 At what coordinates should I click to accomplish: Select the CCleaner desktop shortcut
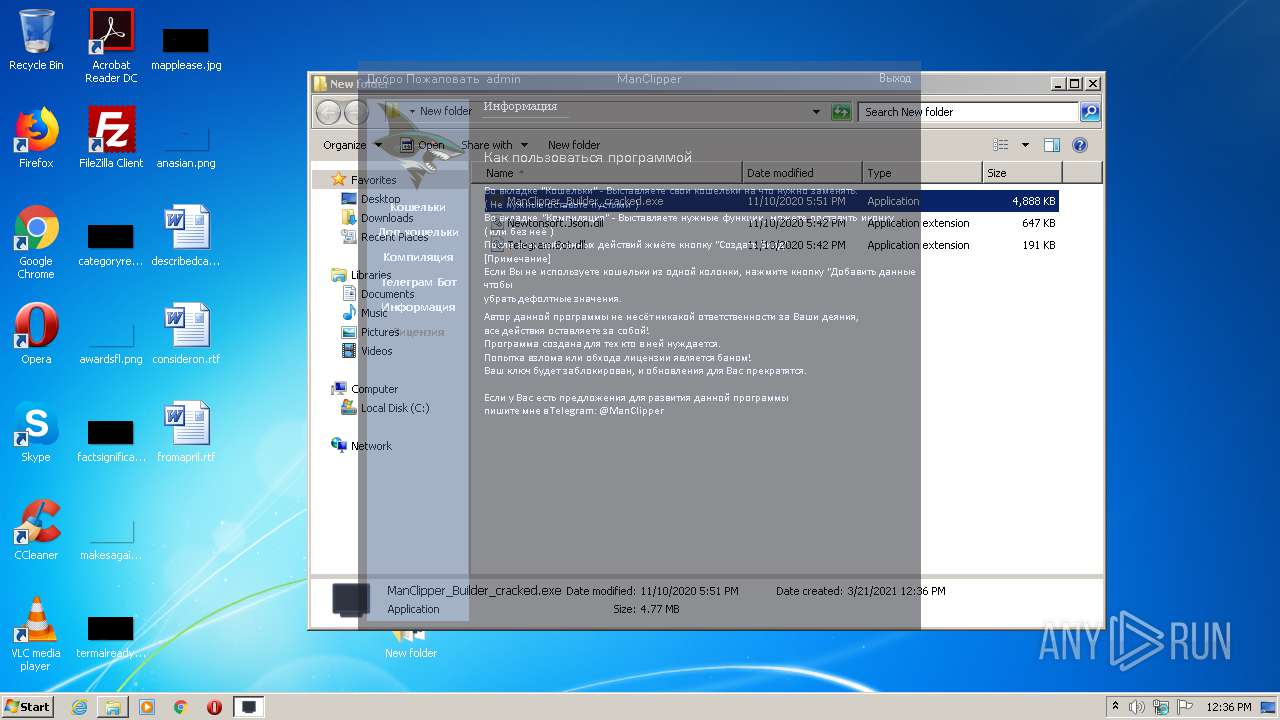(36, 530)
